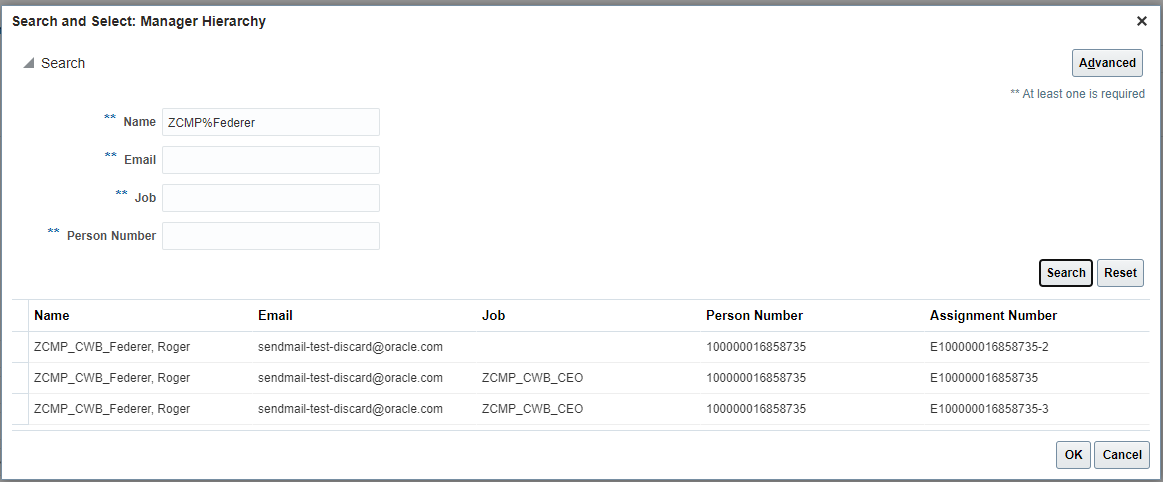Collapse the Search section triangle
Screen dimensions: 1163x482
tap(29, 63)
